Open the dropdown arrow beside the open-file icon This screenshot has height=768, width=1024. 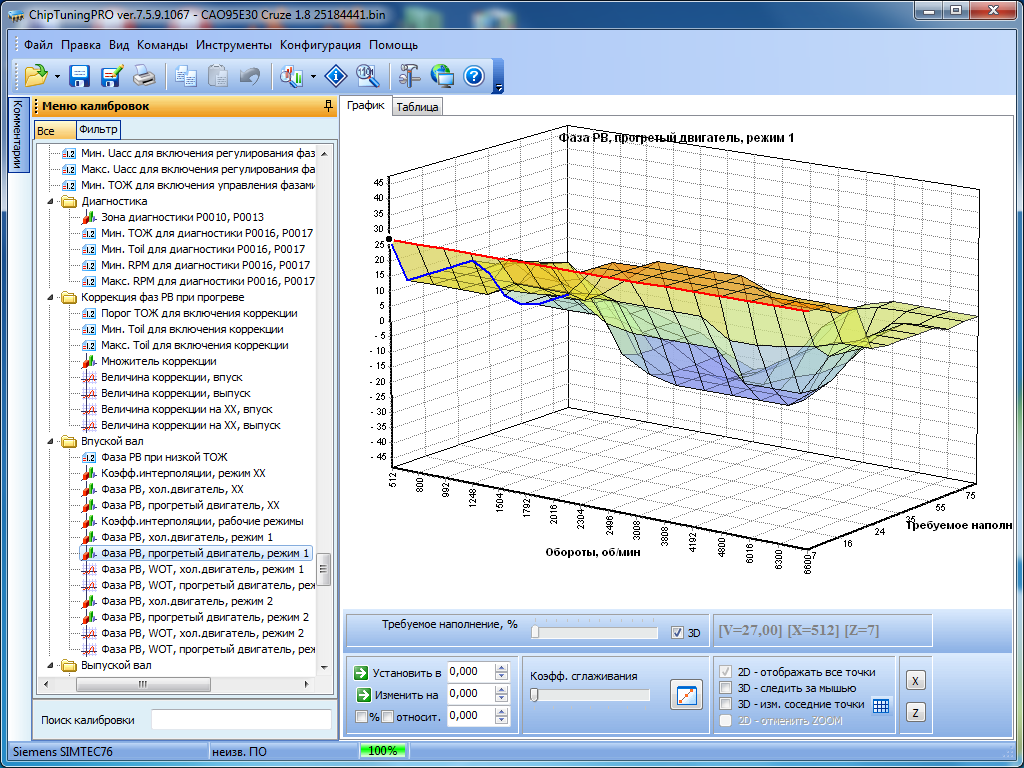pyautogui.click(x=57, y=76)
